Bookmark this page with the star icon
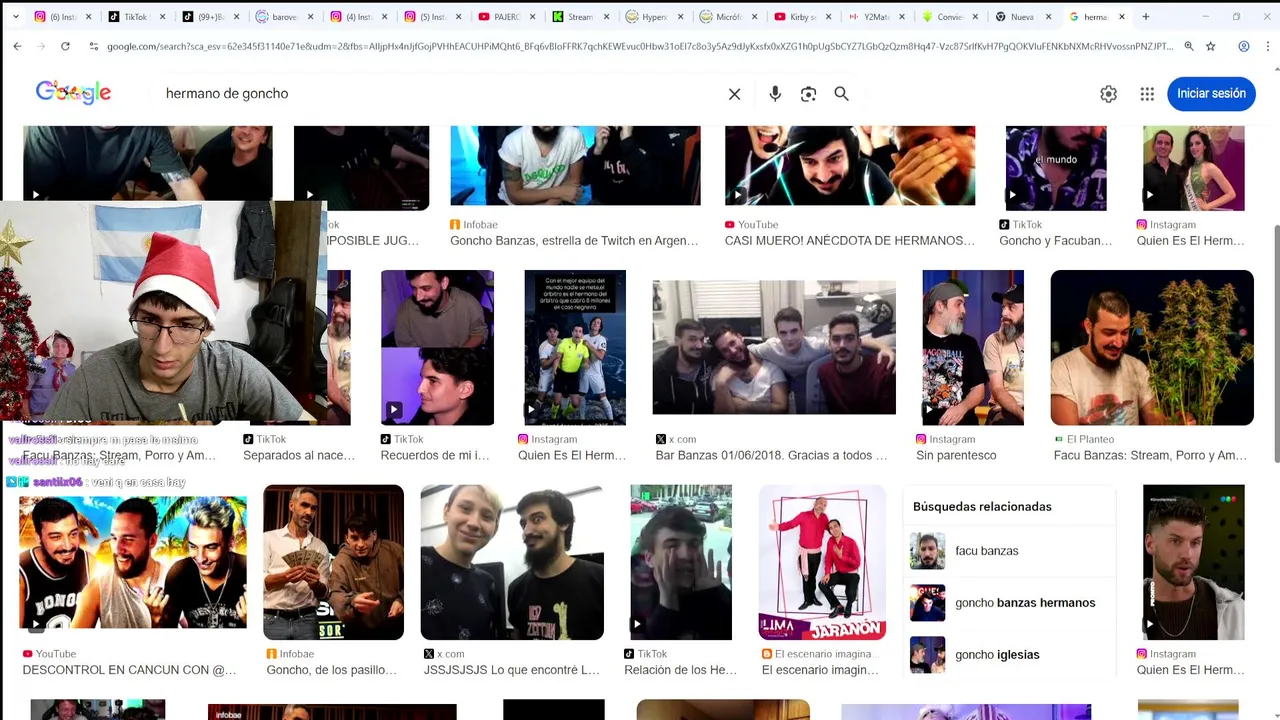 [x=1211, y=46]
